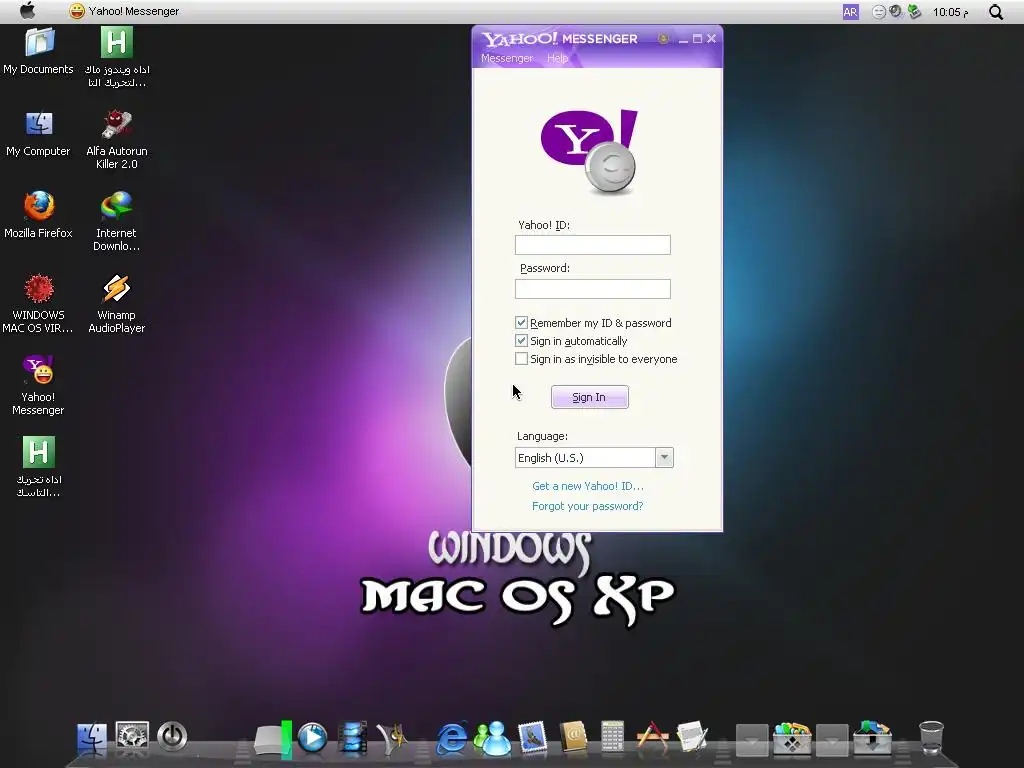Open the media player play icon in dock

click(312, 738)
